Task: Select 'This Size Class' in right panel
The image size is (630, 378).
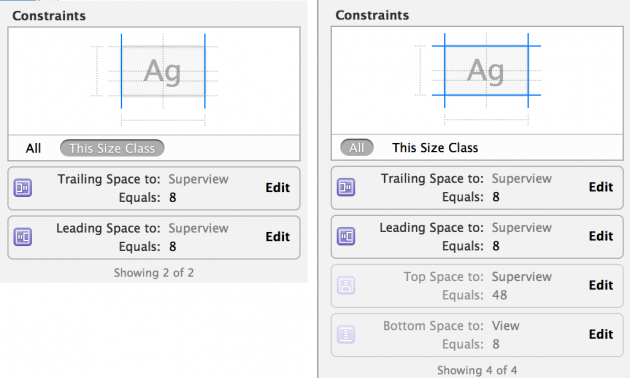Action: (435, 147)
